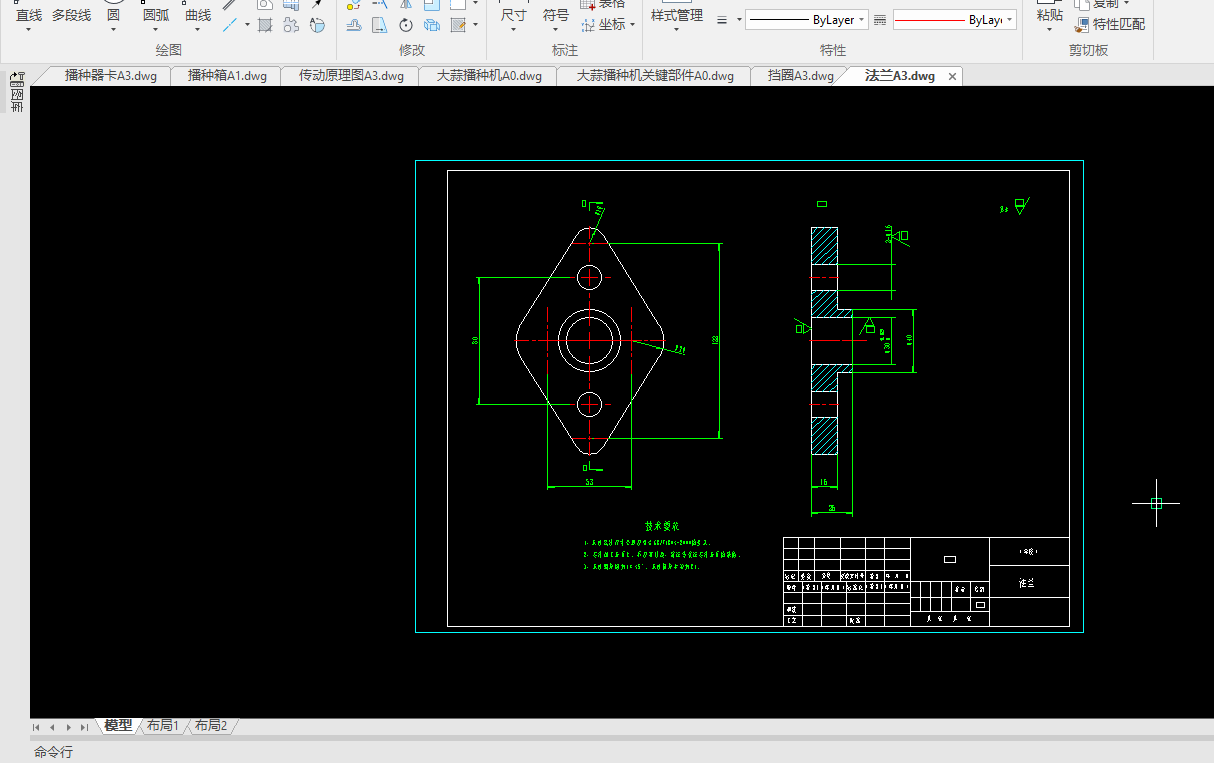
Task: Select the 直线 line tool
Action: point(28,16)
